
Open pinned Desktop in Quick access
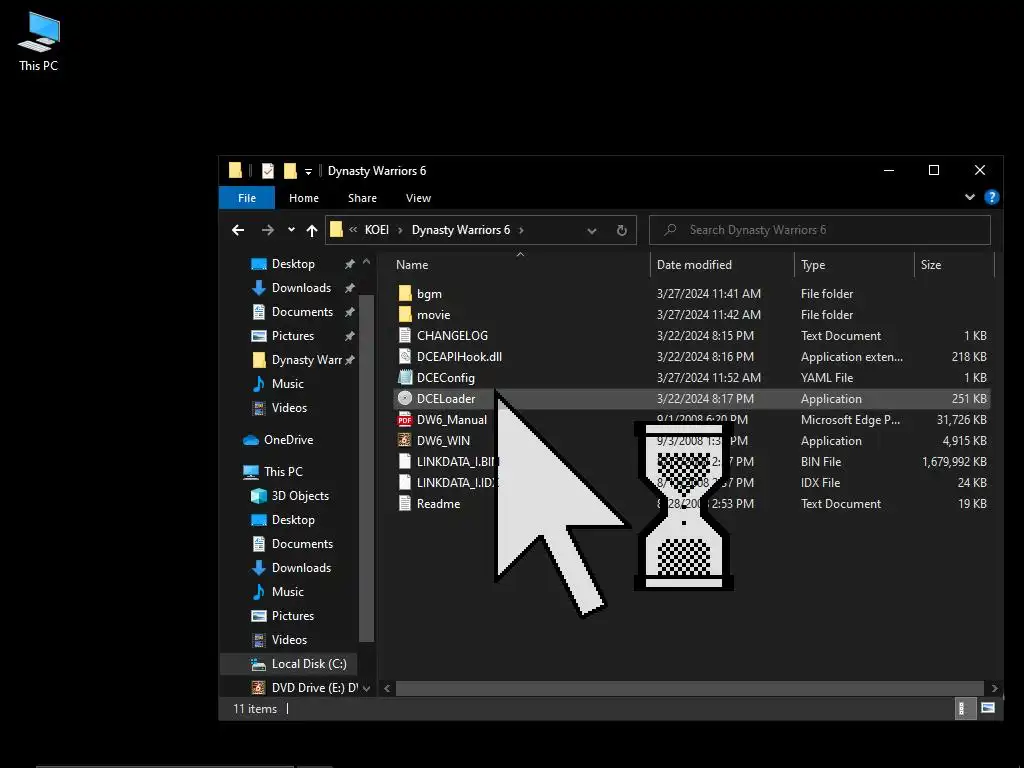click(x=293, y=264)
